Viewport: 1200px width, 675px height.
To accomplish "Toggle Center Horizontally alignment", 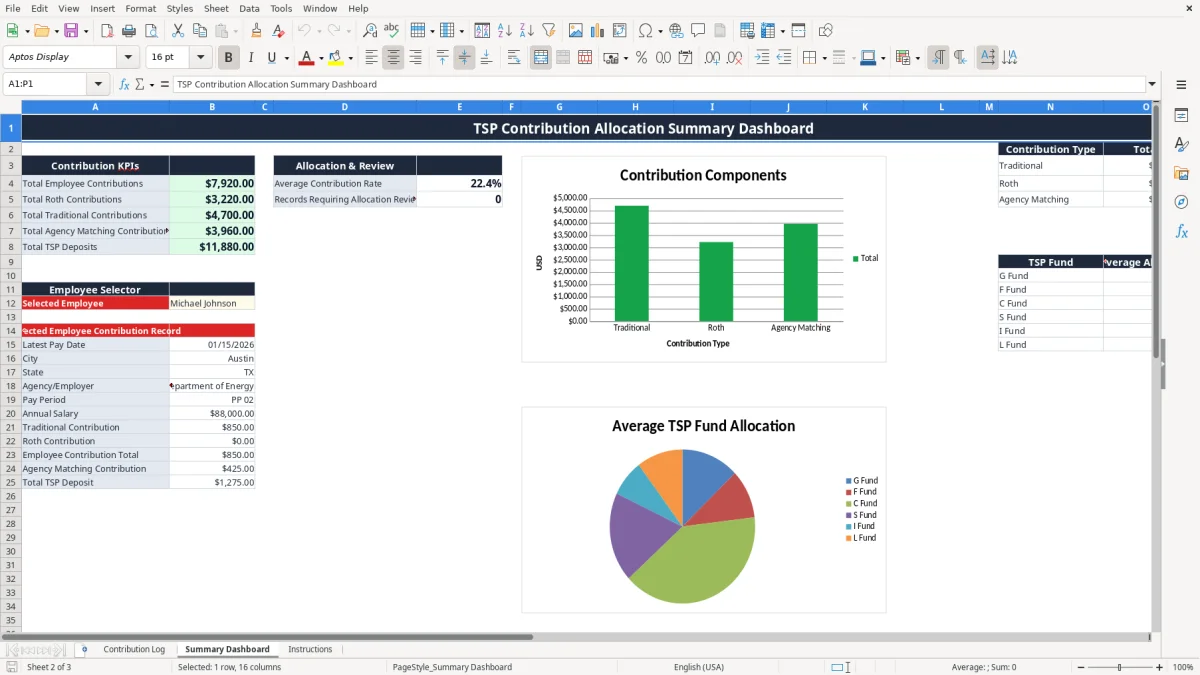I will pyautogui.click(x=393, y=58).
